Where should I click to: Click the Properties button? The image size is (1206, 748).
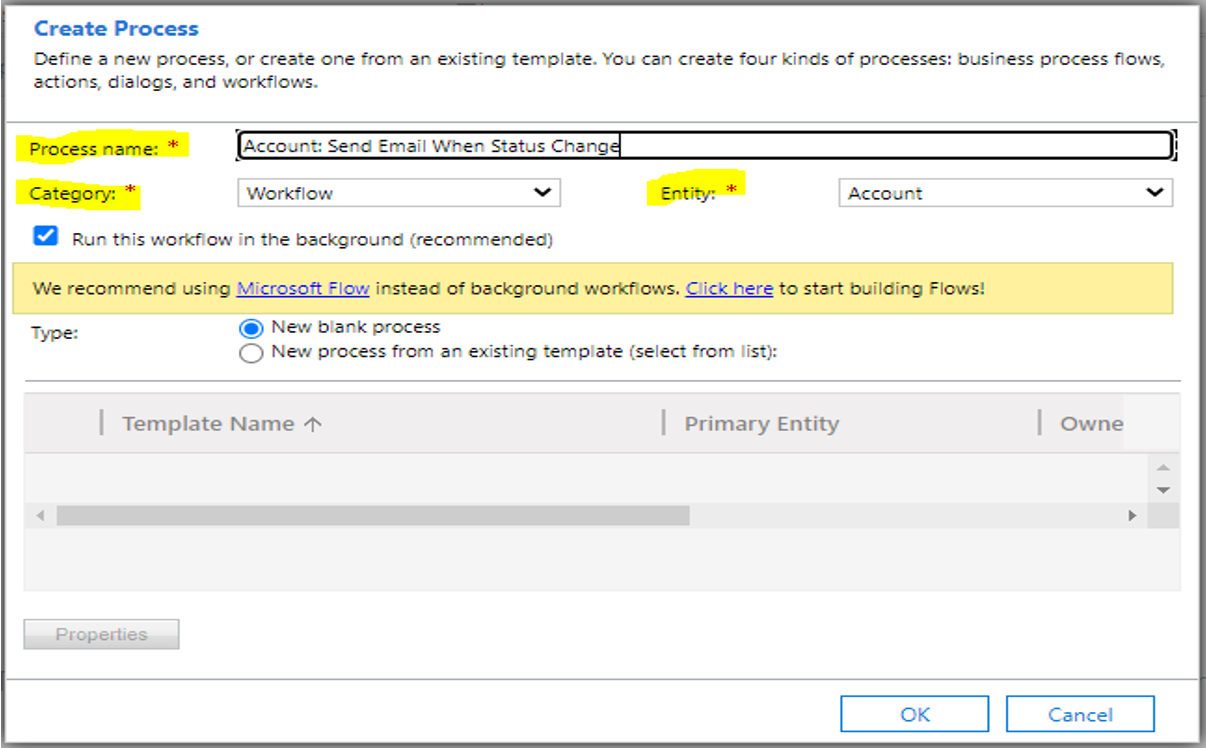coord(101,635)
